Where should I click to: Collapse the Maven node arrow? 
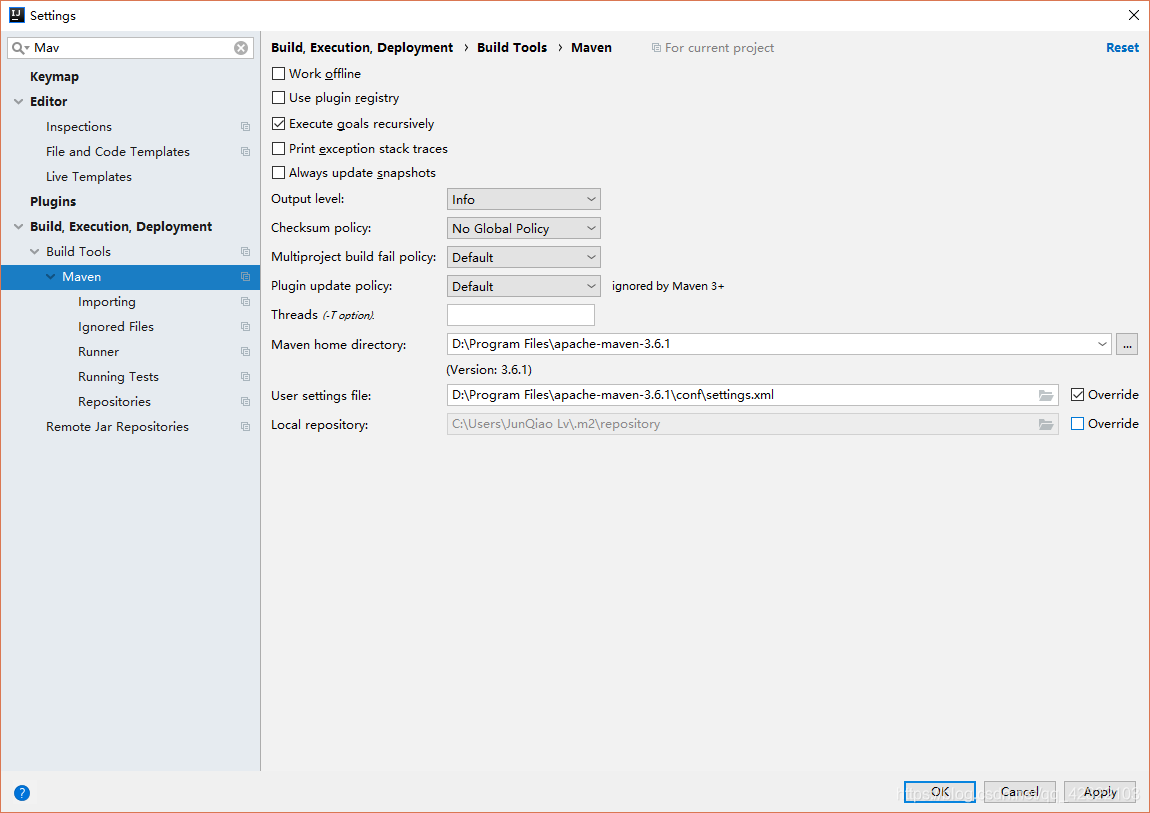[51, 276]
